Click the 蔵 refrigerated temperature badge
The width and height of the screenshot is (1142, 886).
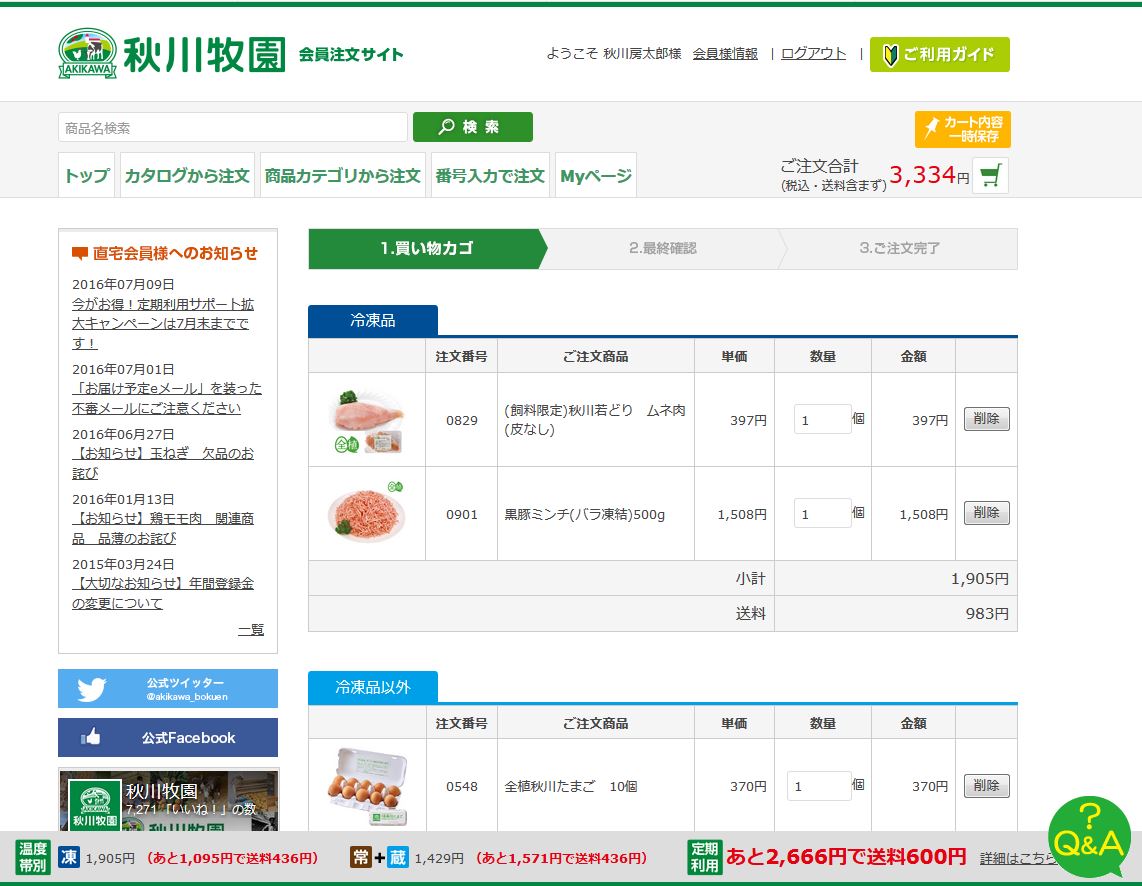coord(398,857)
